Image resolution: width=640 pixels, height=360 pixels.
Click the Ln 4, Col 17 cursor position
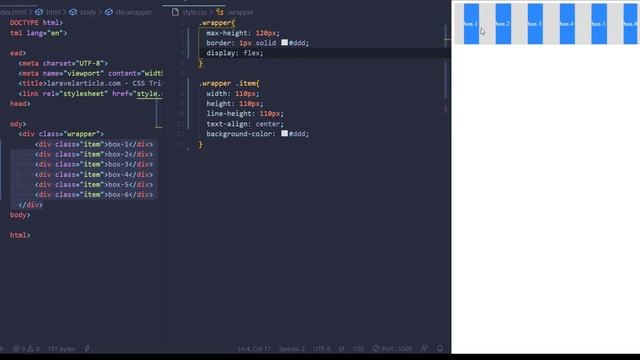click(254, 349)
